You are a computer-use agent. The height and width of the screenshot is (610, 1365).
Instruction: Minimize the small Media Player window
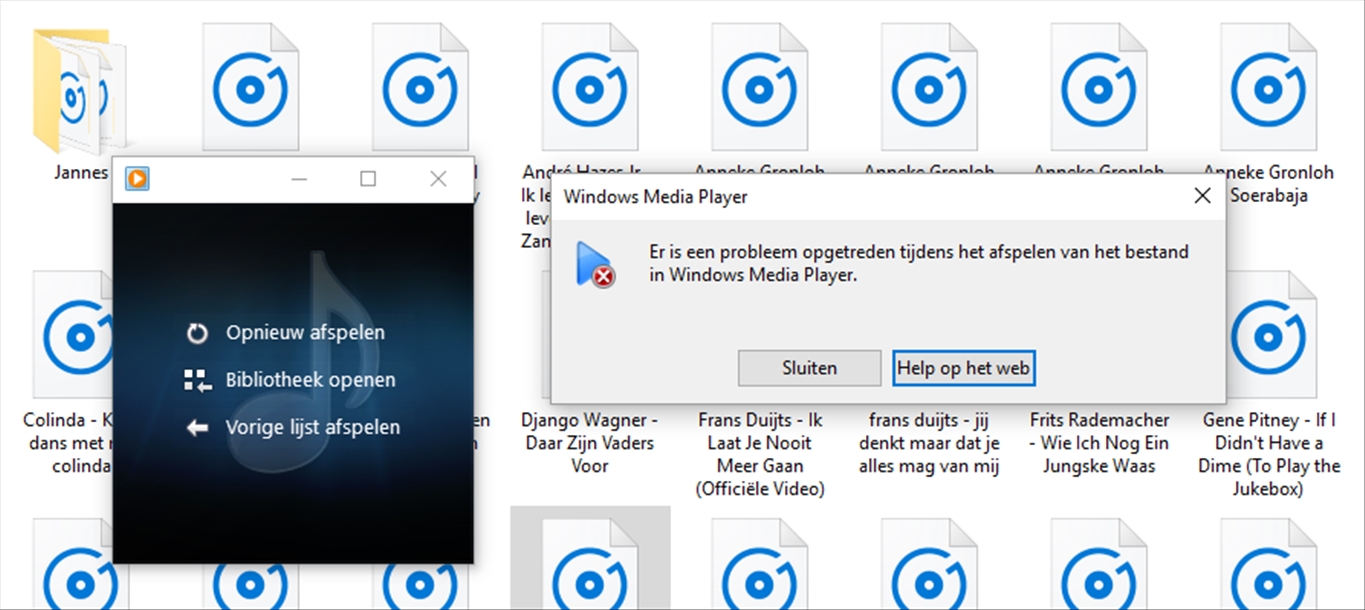[x=299, y=179]
